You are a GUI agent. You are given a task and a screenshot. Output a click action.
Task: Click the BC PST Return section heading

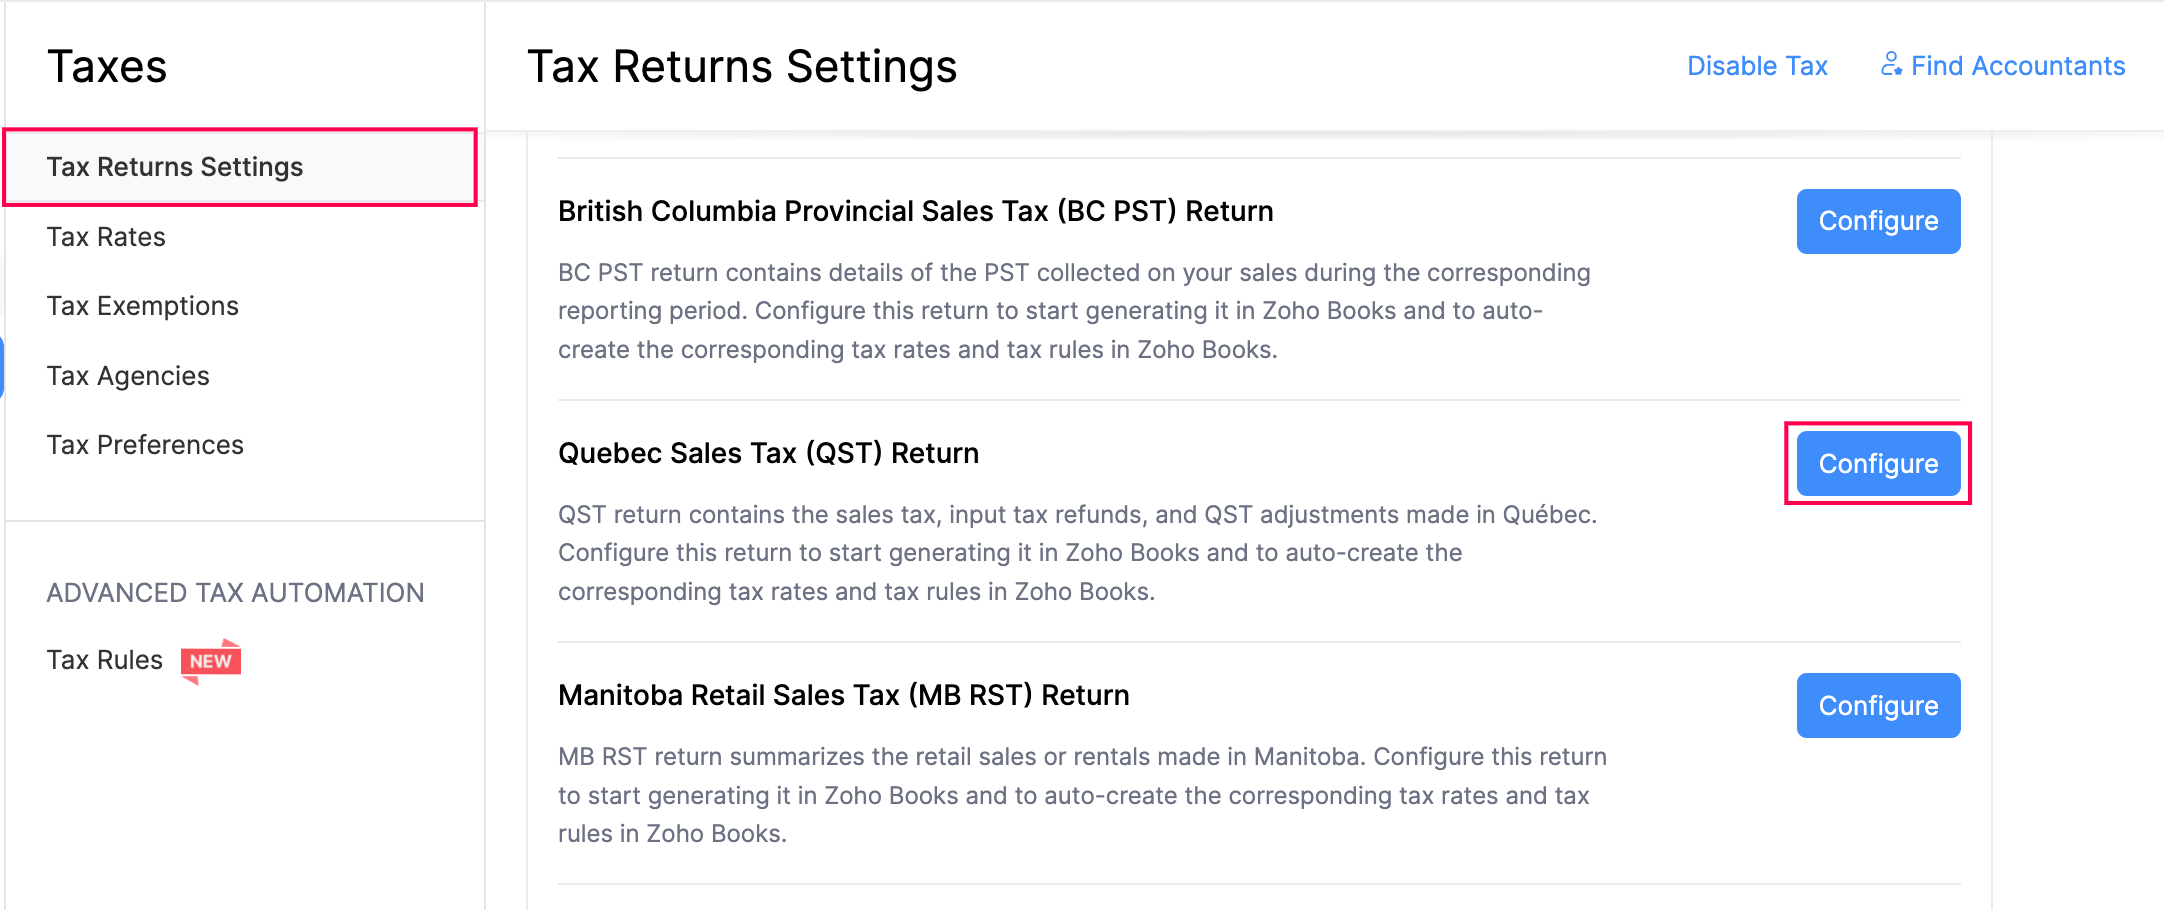click(915, 211)
